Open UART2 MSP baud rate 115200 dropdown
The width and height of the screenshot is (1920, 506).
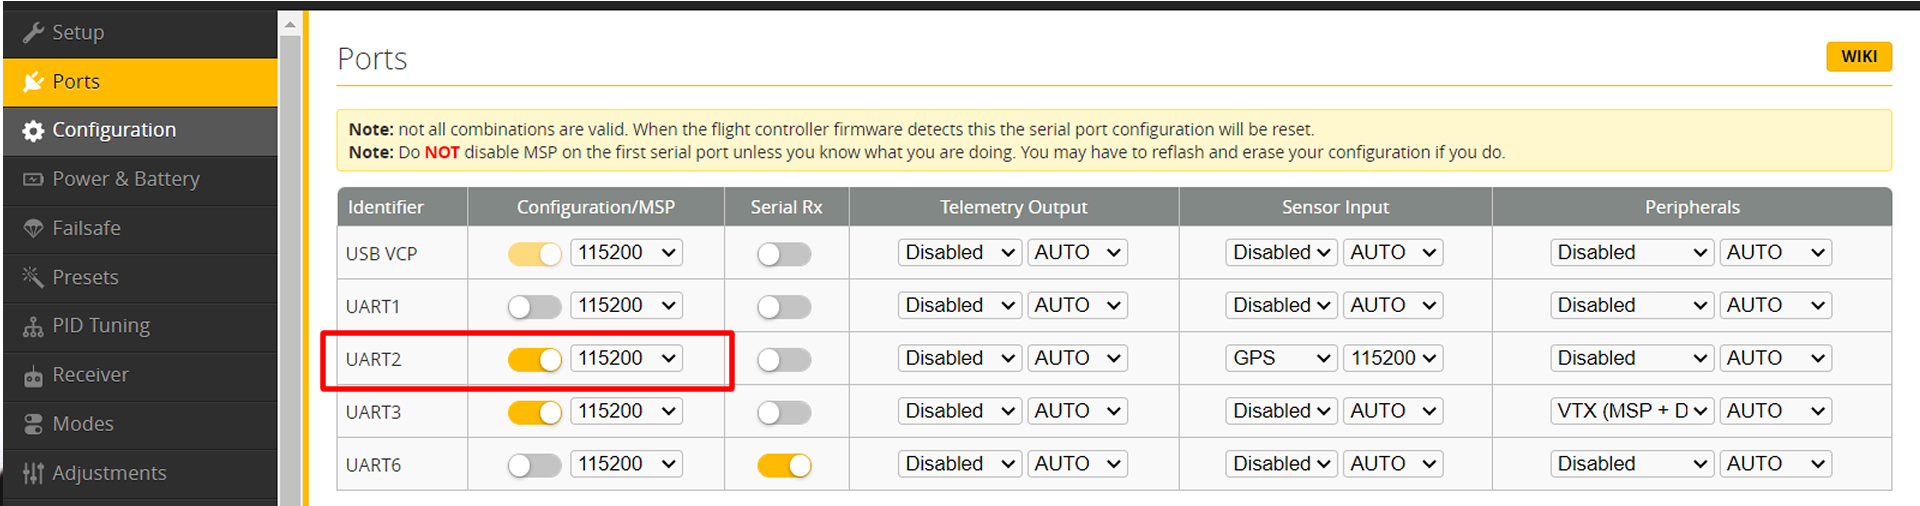pyautogui.click(x=627, y=358)
